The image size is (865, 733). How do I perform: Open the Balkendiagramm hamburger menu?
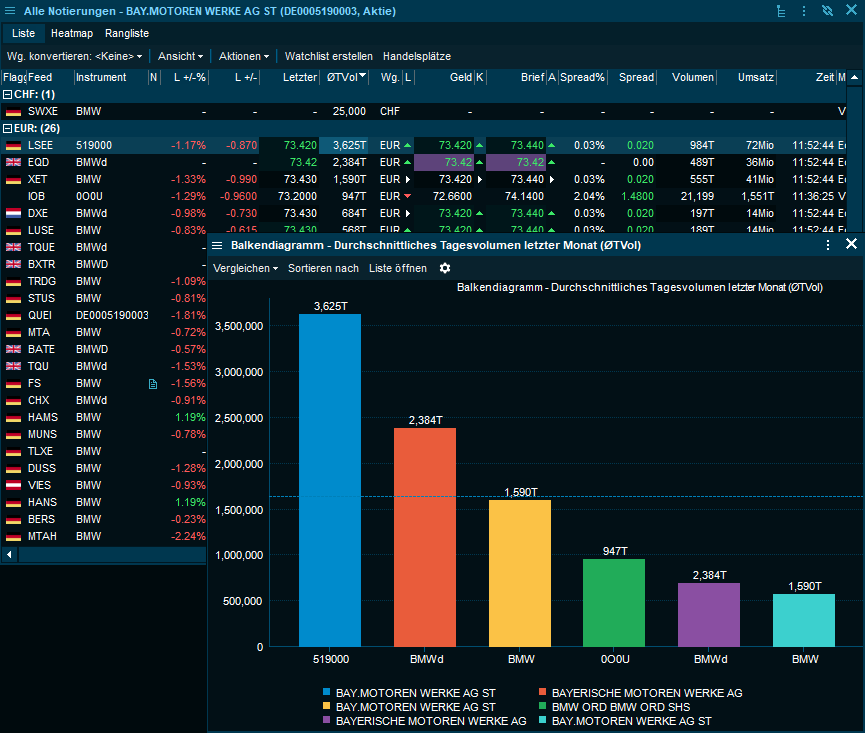coord(217,245)
